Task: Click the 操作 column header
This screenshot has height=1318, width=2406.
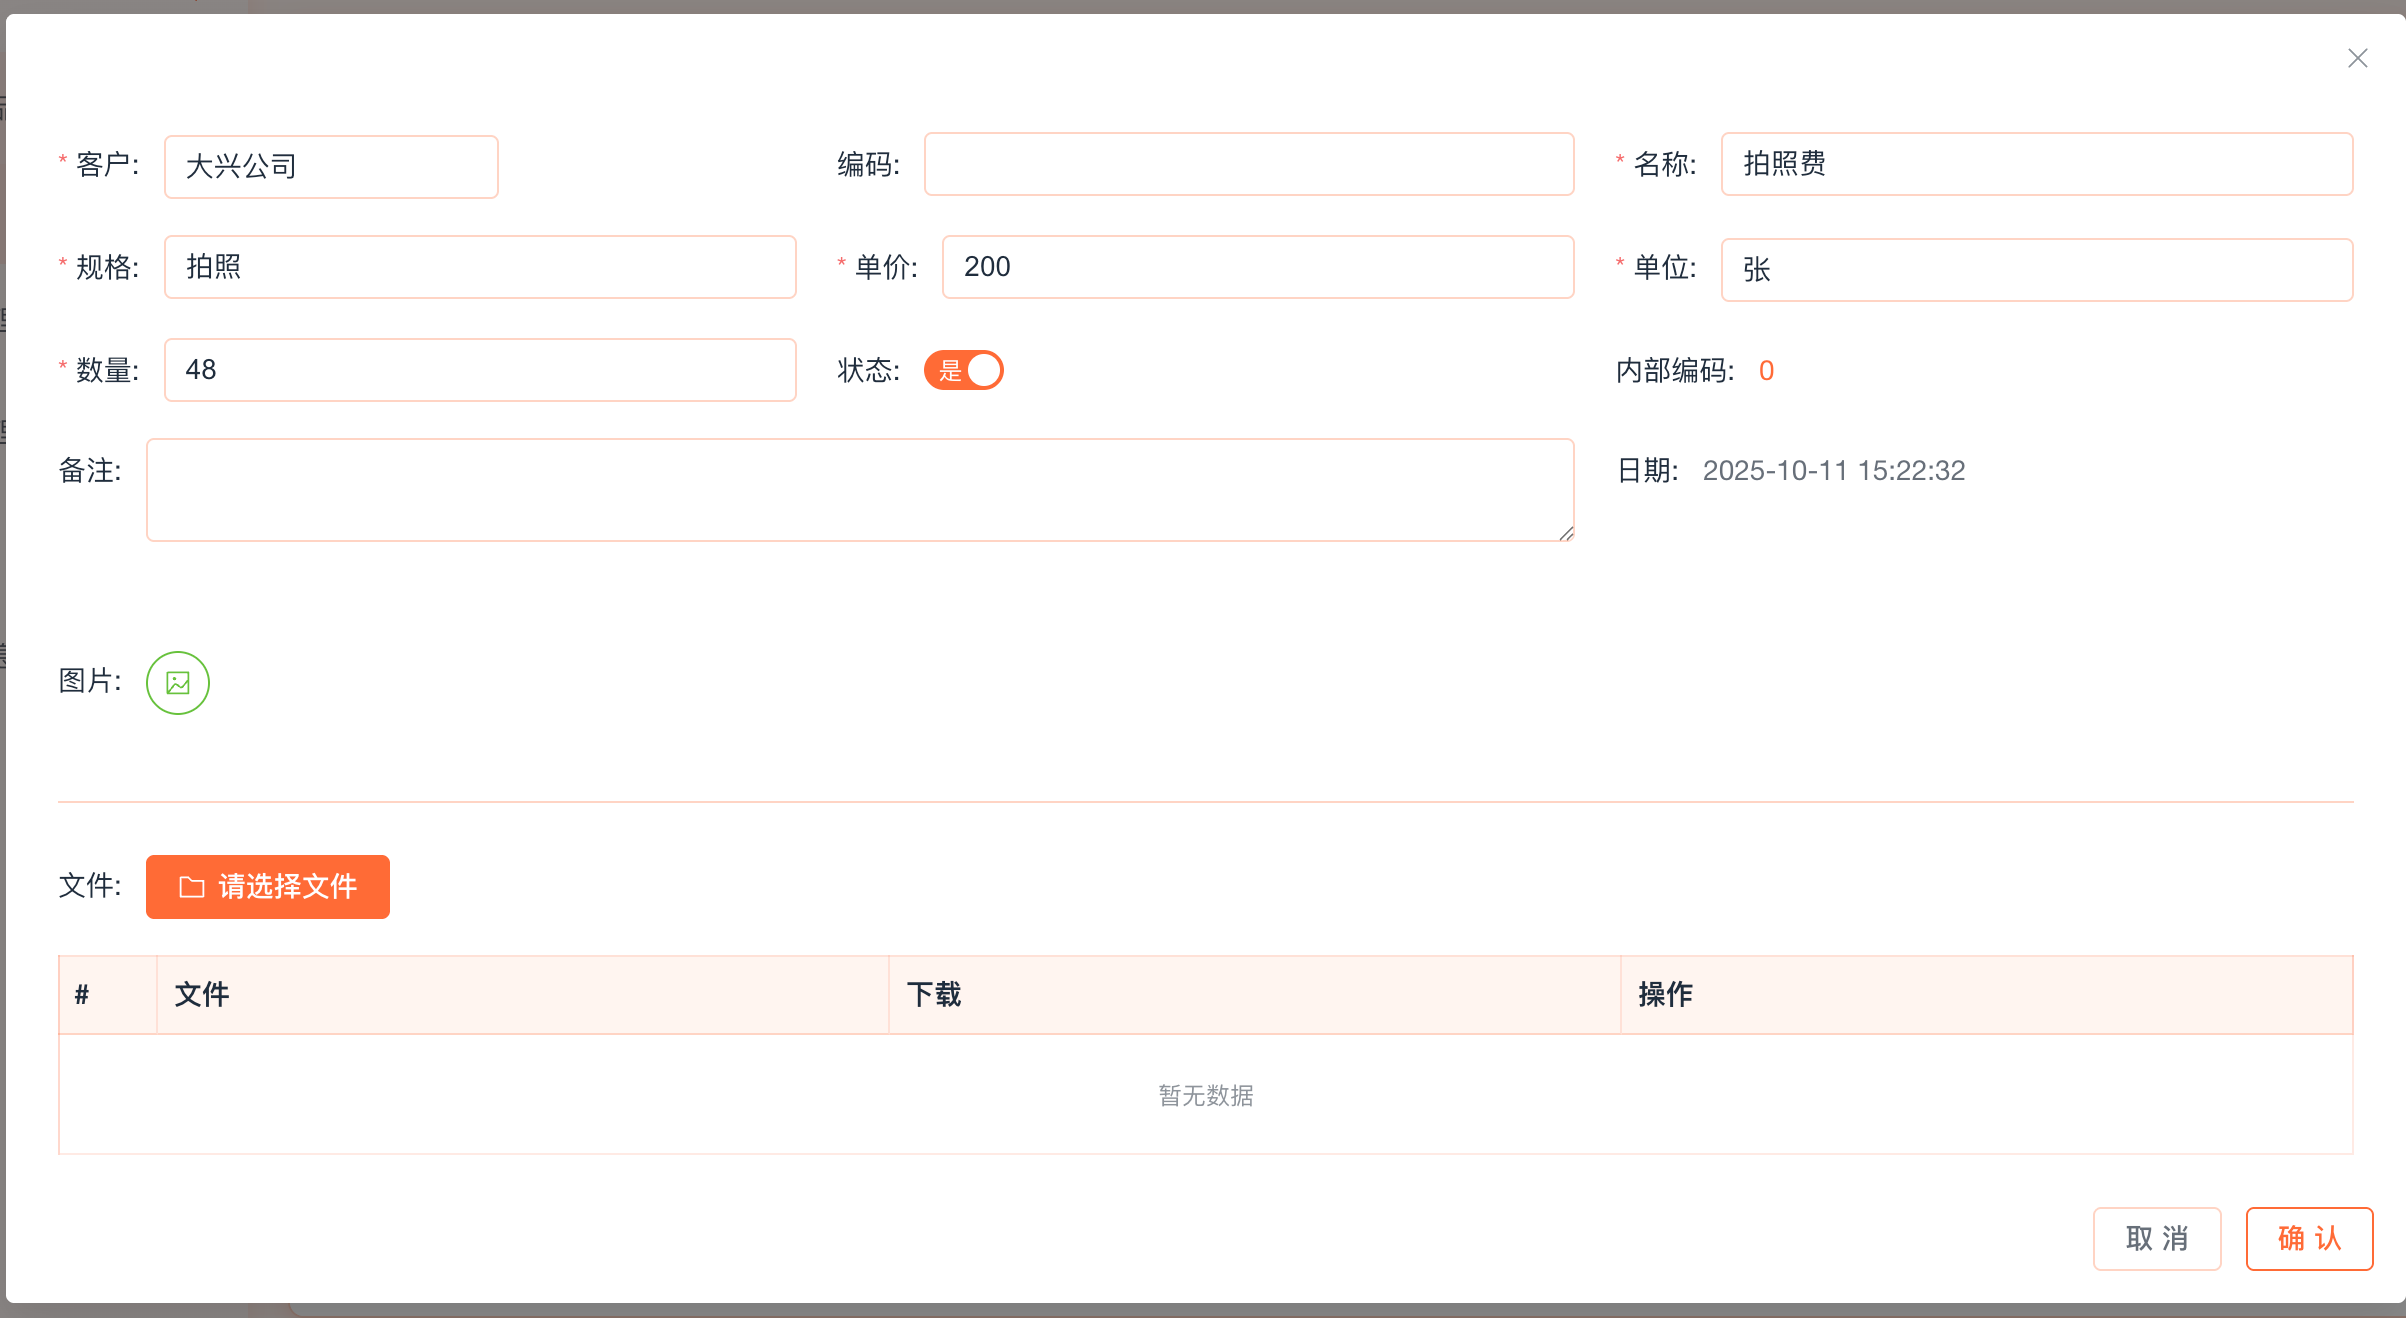Action: [1665, 994]
